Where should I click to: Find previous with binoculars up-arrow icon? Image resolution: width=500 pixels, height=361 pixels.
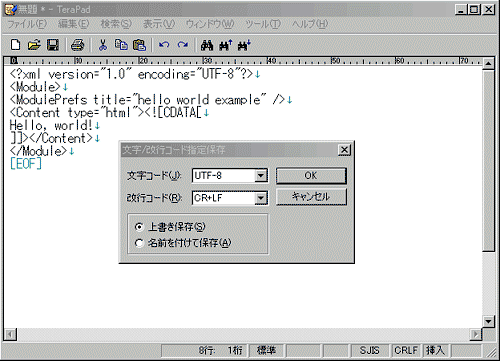pos(226,45)
